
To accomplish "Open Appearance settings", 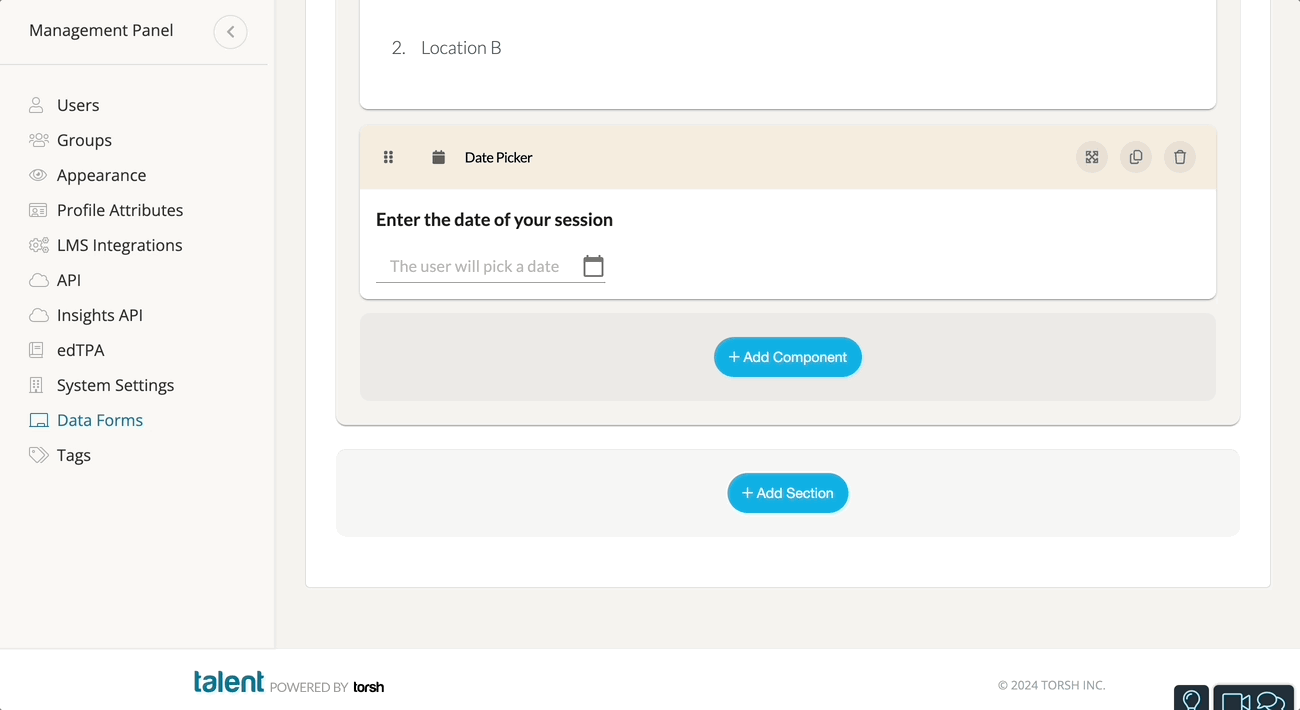I will (x=101, y=175).
